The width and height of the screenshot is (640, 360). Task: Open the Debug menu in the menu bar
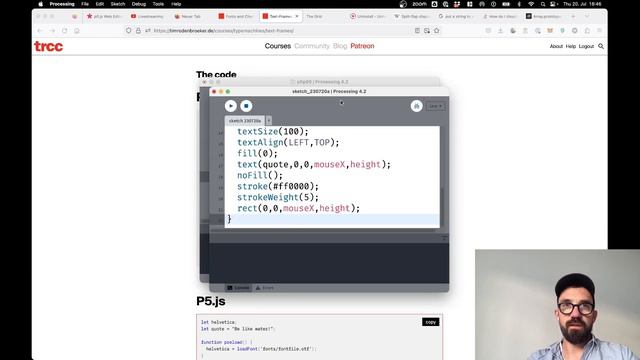[139, 4]
